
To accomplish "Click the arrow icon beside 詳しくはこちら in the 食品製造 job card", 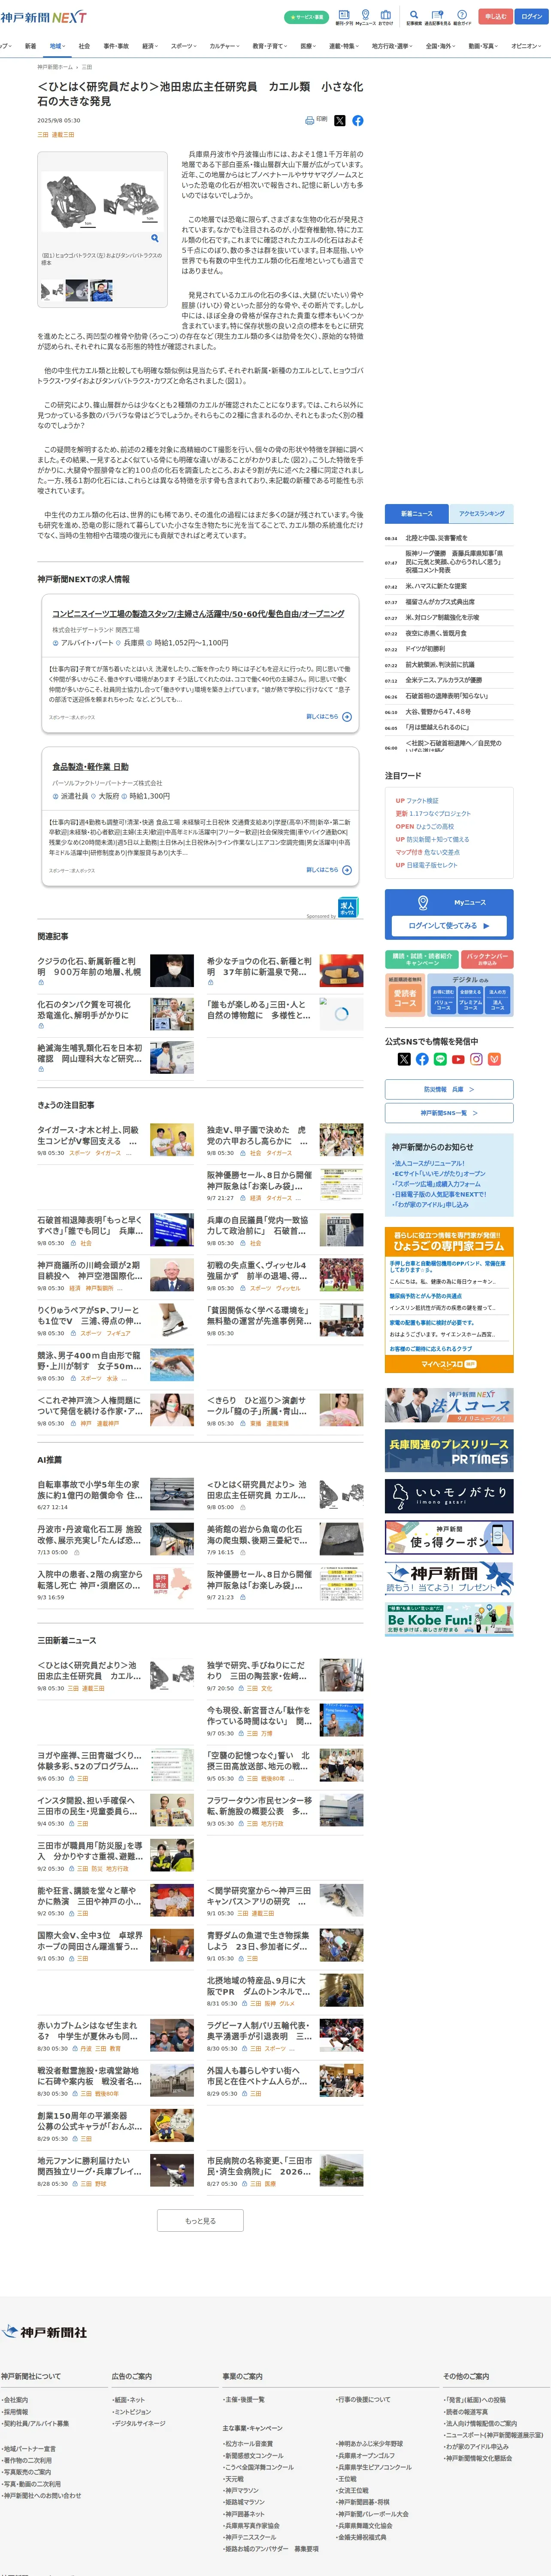I will 347,870.
